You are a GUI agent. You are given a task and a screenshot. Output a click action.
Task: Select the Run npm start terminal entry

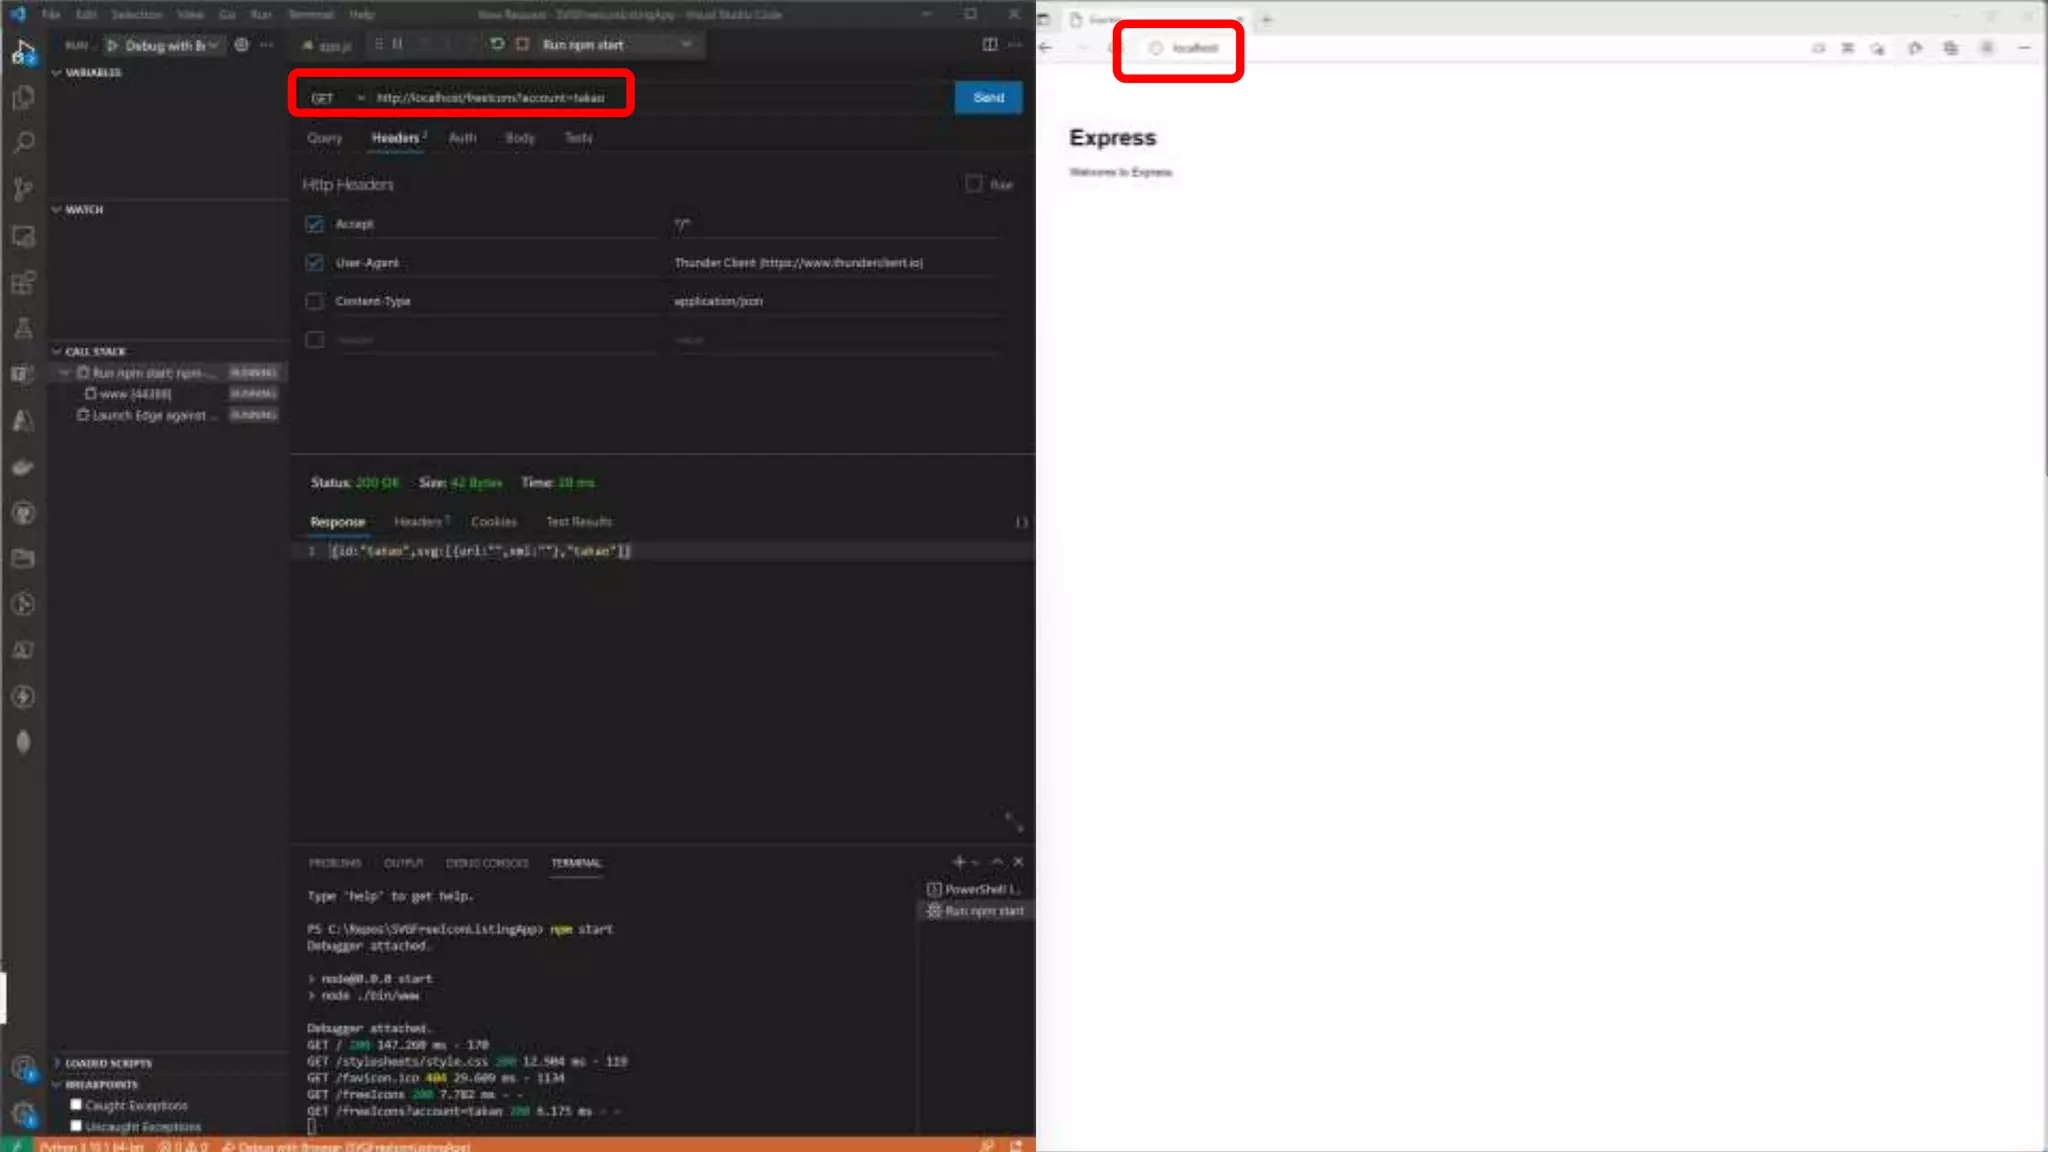click(x=976, y=911)
